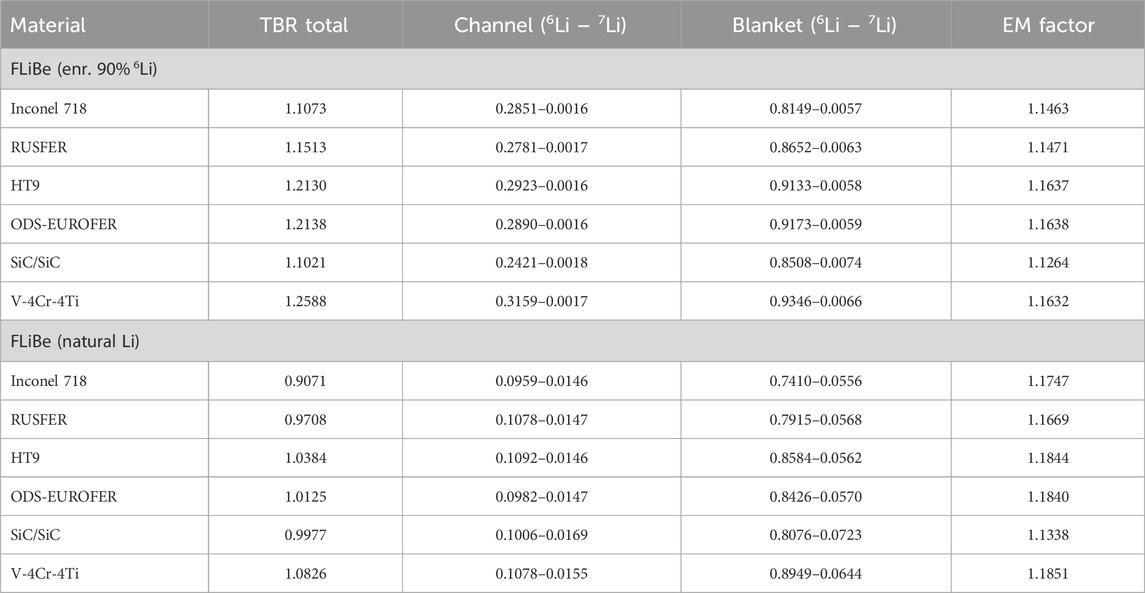
Task: Select the EM factor value 1.1851
Action: pyautogui.click(x=1046, y=574)
